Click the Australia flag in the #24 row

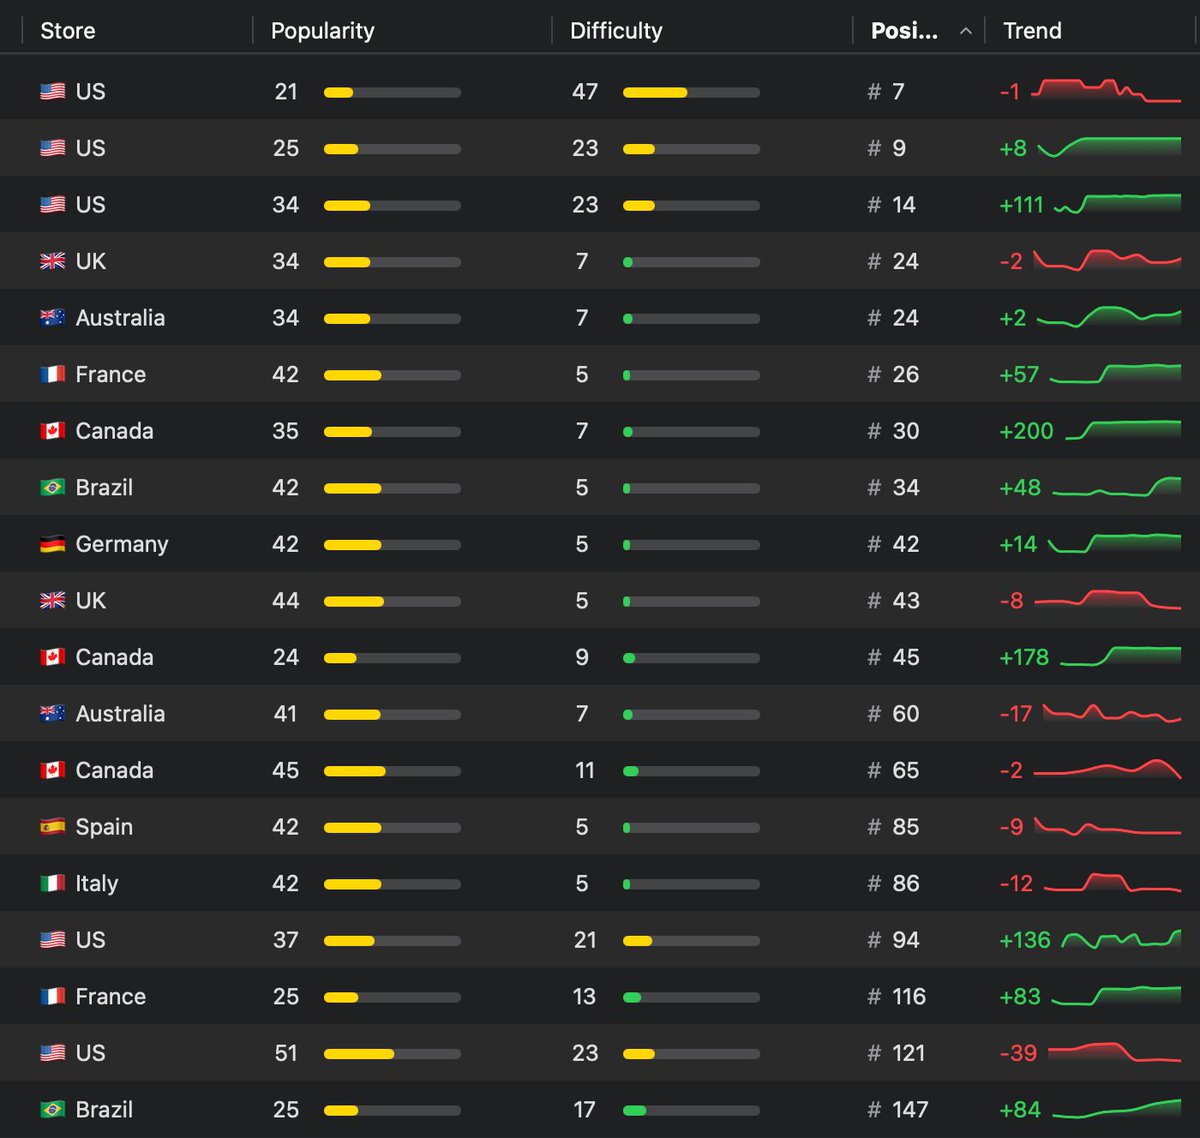53,318
